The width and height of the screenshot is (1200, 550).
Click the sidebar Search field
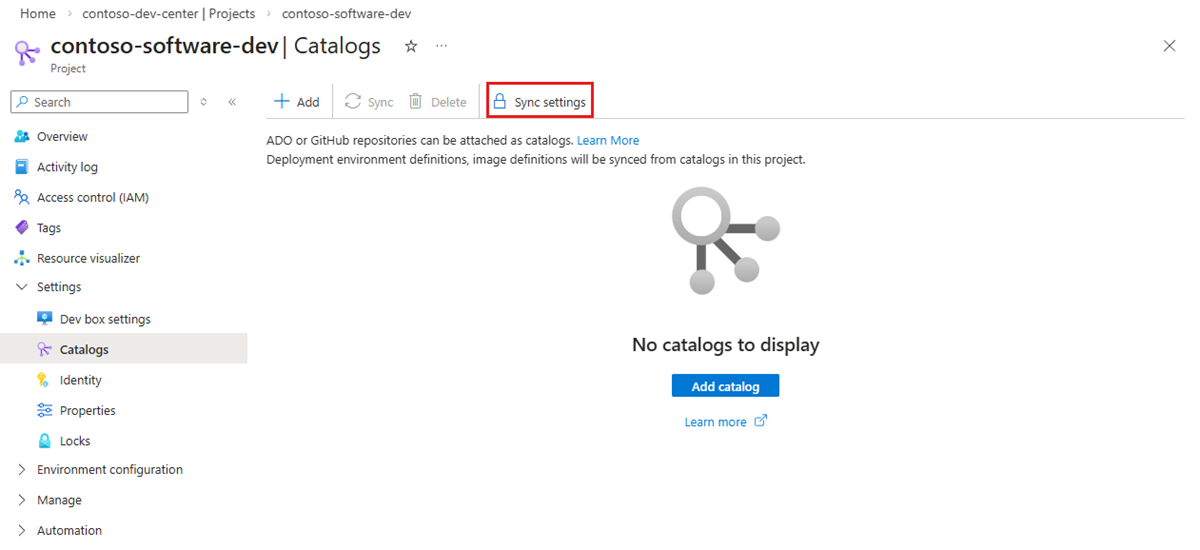coord(99,102)
